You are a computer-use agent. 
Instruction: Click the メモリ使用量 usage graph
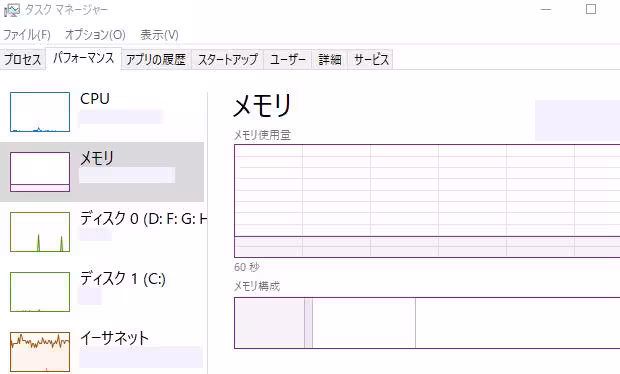coord(427,201)
